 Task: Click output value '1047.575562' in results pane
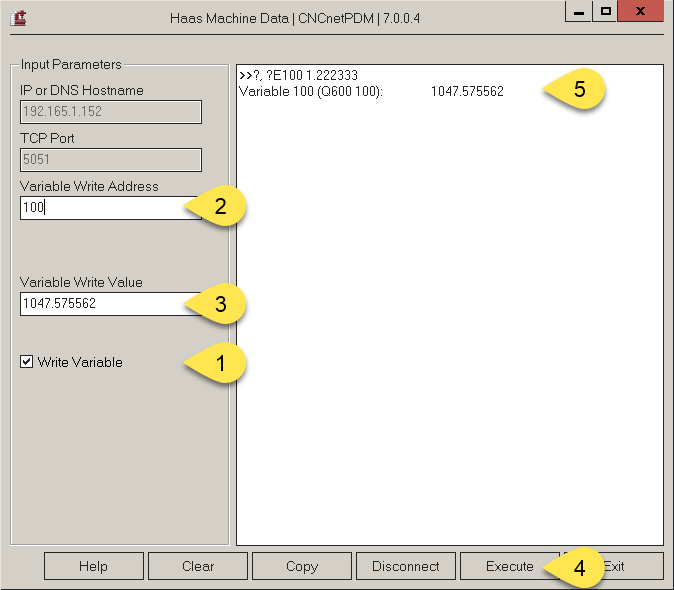[467, 92]
